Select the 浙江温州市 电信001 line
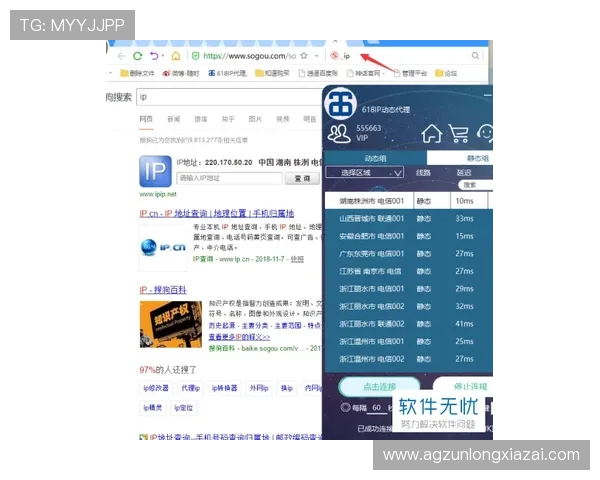The width and height of the screenshot is (600, 480). pyautogui.click(x=409, y=341)
